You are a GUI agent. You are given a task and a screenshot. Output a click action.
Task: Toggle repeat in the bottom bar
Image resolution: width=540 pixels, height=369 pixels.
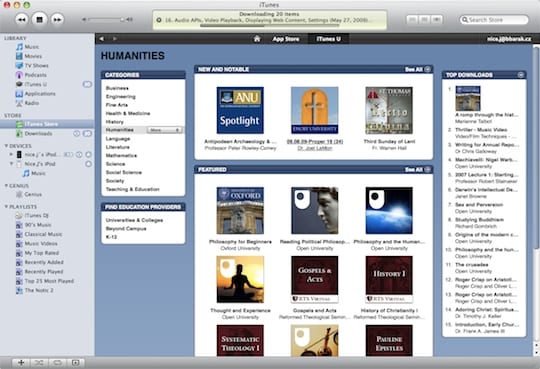57,362
